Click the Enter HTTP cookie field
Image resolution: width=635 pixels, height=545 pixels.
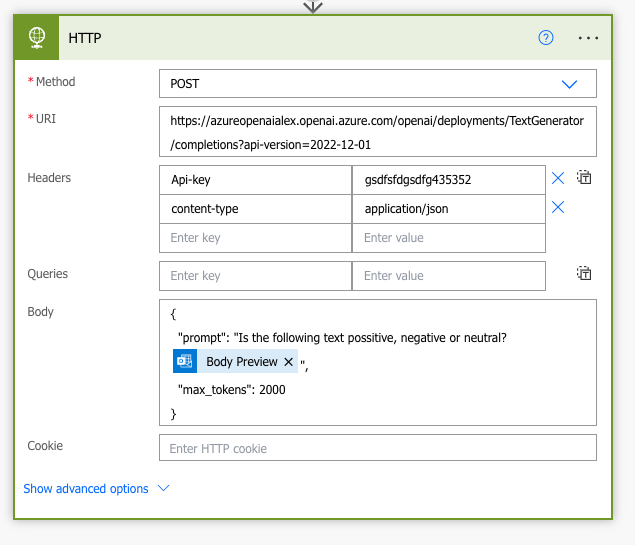377,448
